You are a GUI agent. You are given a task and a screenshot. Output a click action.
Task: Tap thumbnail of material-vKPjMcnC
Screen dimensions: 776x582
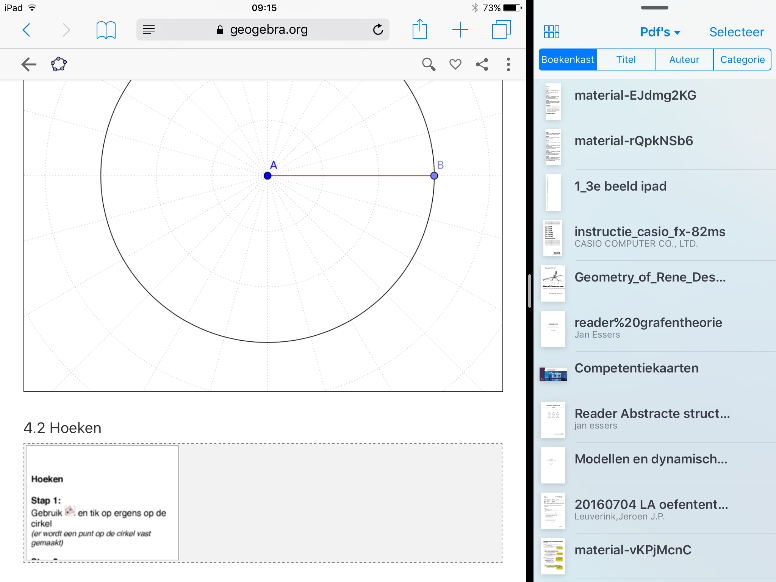553,556
